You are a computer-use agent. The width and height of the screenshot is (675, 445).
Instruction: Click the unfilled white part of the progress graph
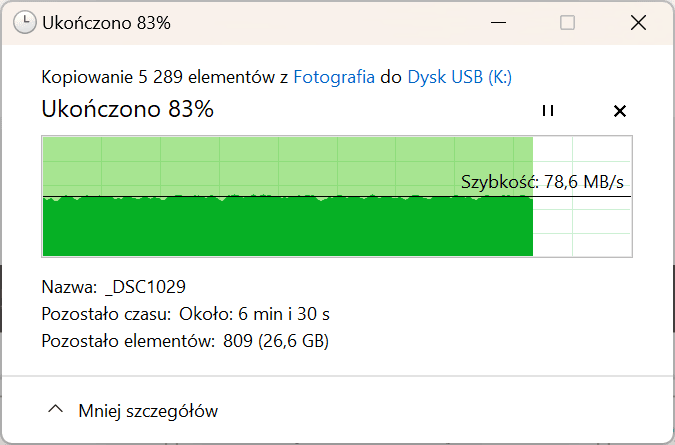[582, 224]
